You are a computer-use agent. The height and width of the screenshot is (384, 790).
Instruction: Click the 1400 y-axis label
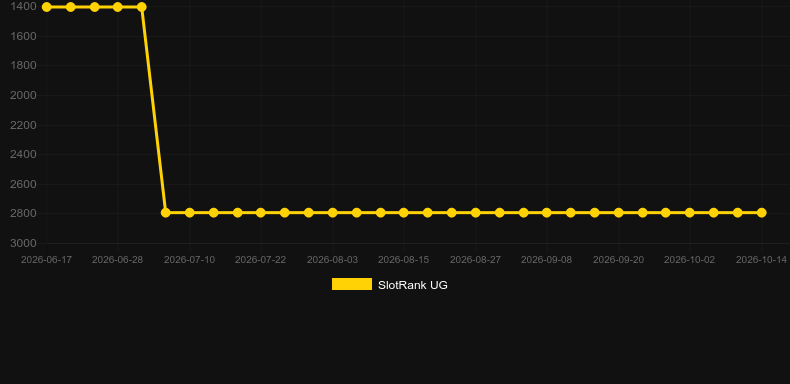23,7
